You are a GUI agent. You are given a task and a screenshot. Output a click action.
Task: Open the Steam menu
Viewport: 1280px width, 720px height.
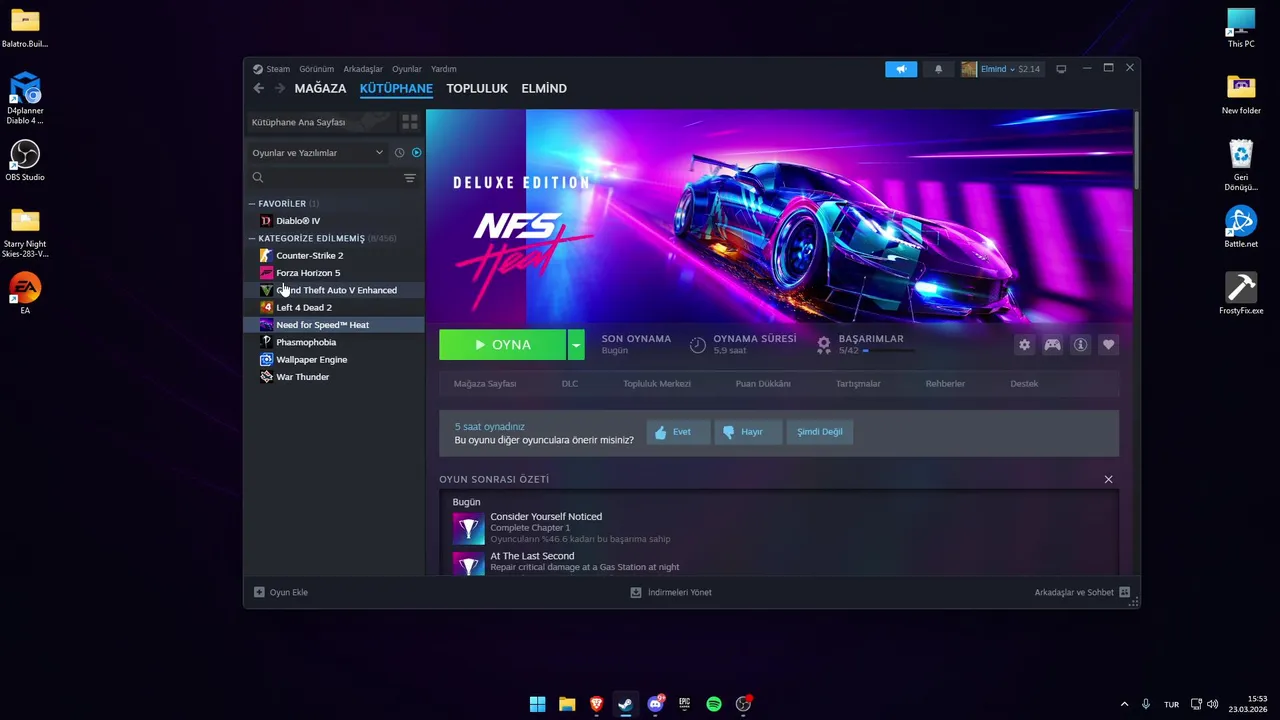coord(271,69)
